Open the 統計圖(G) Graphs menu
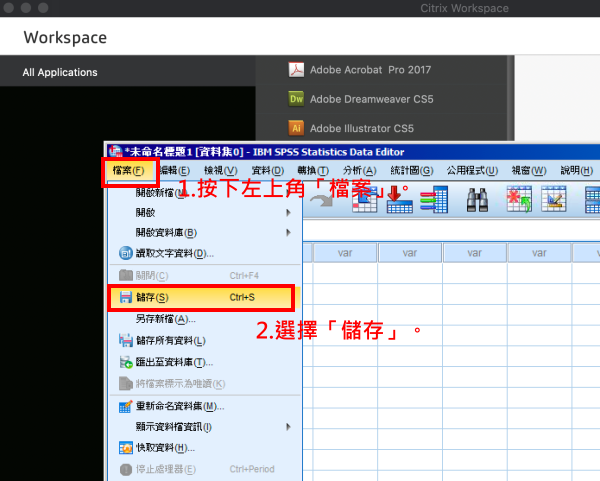This screenshot has height=481, width=600. pos(412,171)
